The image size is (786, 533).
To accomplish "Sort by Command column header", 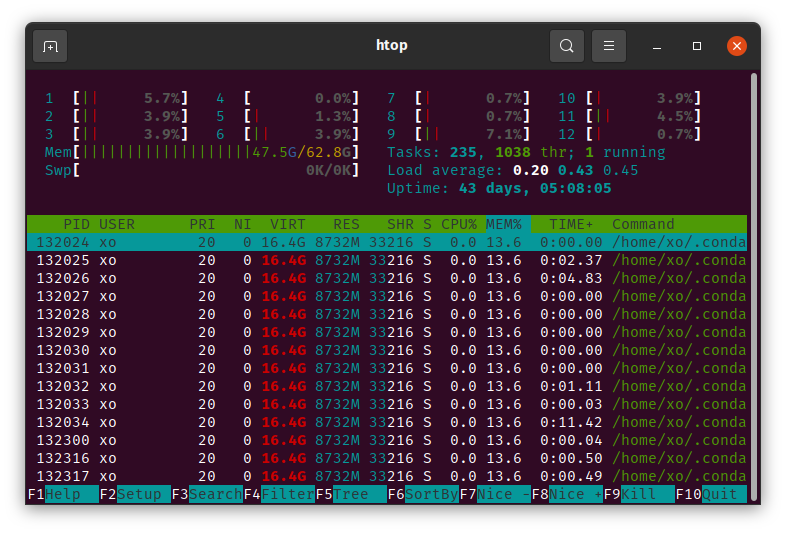I will (x=643, y=224).
